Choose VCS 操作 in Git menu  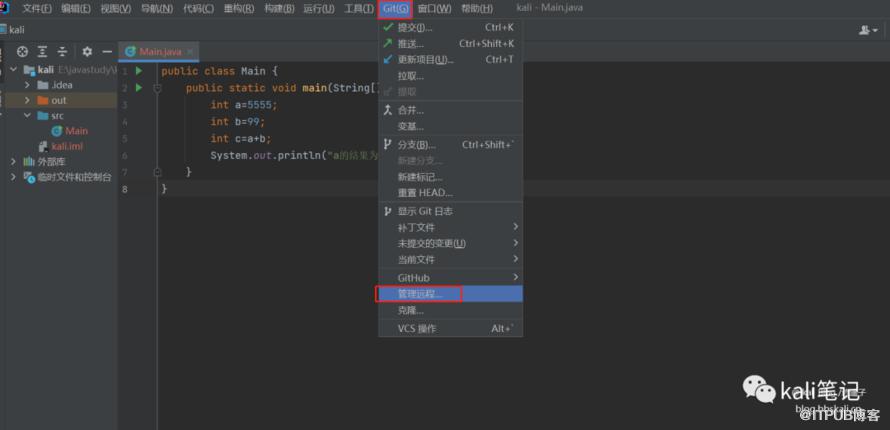(x=451, y=328)
